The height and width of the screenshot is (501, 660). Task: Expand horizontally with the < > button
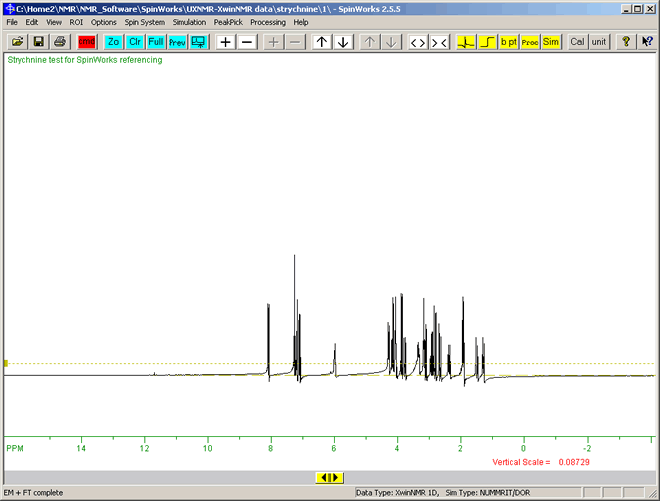[418, 42]
